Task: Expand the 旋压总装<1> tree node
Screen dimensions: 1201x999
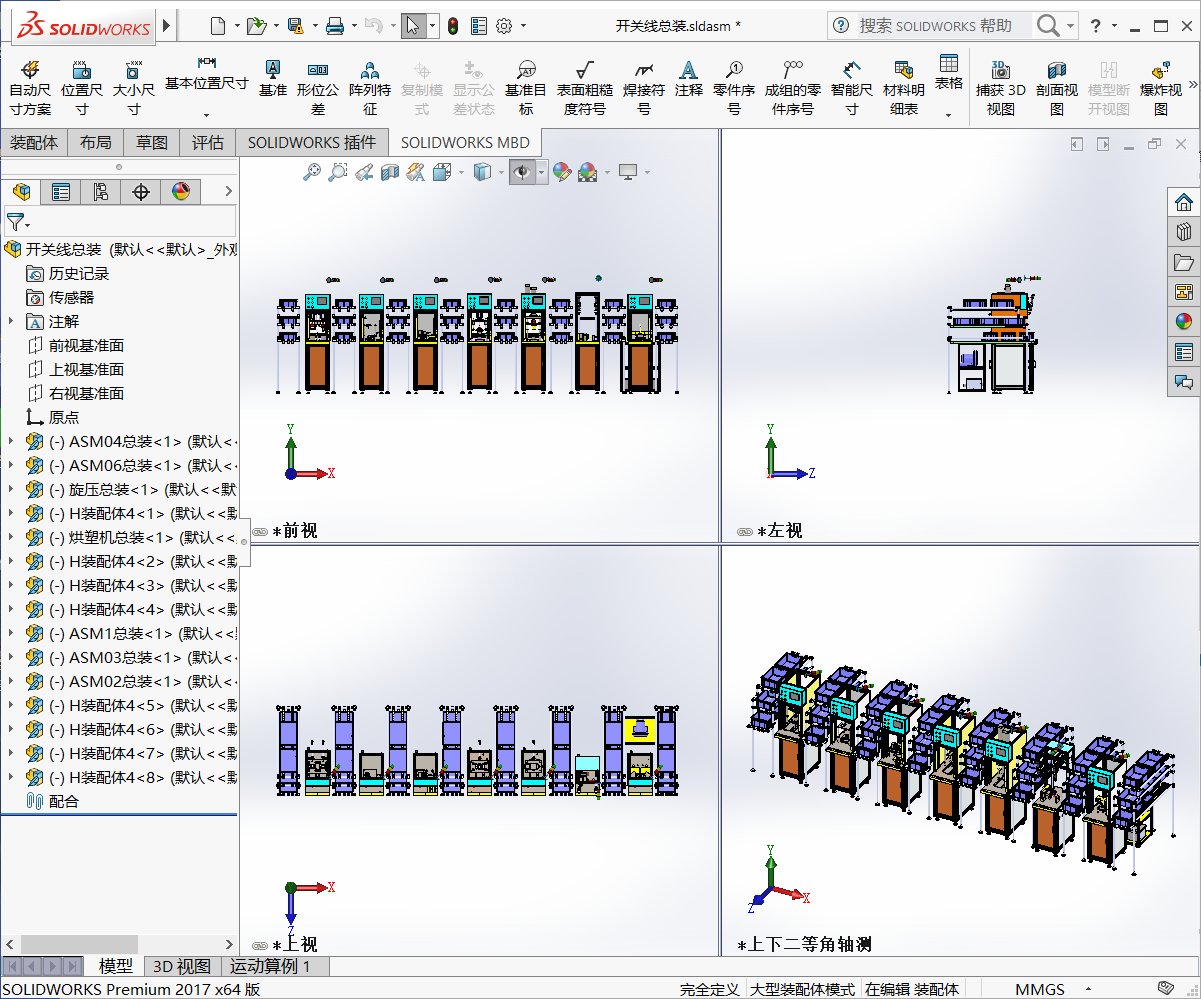Action: [11, 489]
